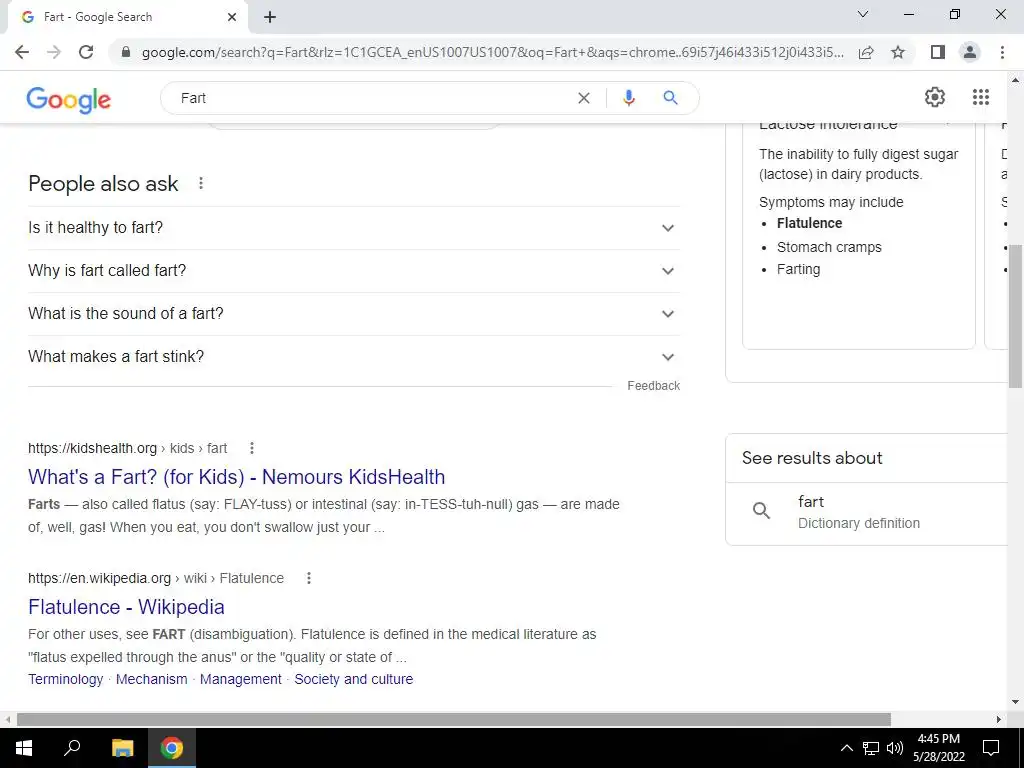Open Google quick settings gear
Viewport: 1024px width, 768px height.
pos(935,97)
